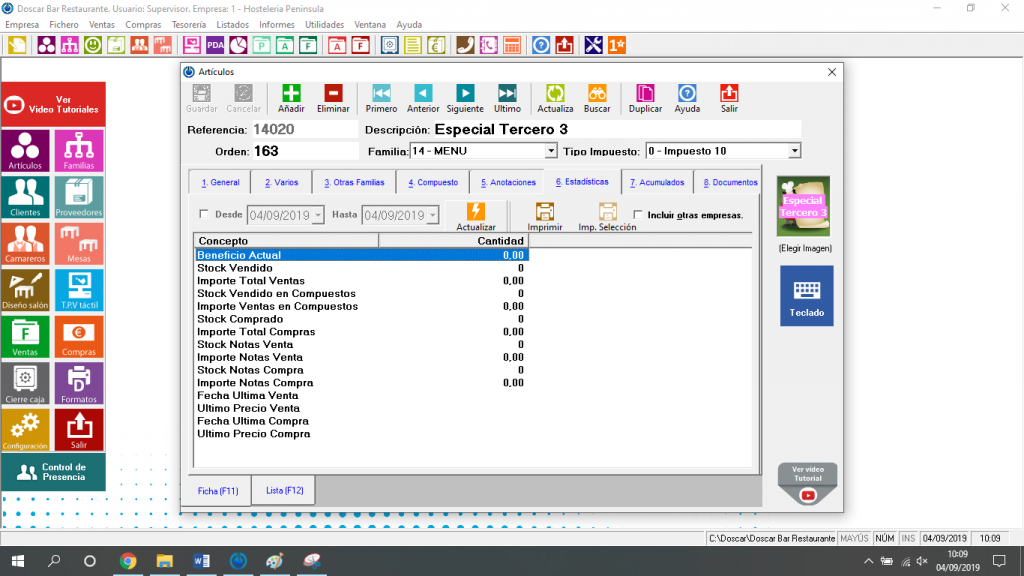Expand the Familia dropdown
This screenshot has width=1024, height=576.
click(x=551, y=151)
